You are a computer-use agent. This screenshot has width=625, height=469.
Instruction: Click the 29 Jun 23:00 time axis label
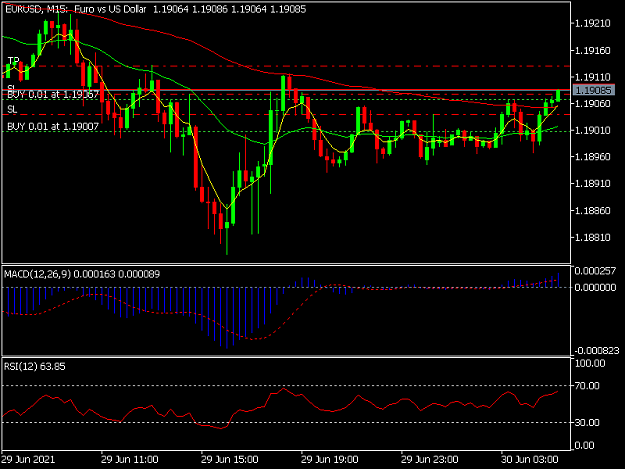tap(430, 459)
